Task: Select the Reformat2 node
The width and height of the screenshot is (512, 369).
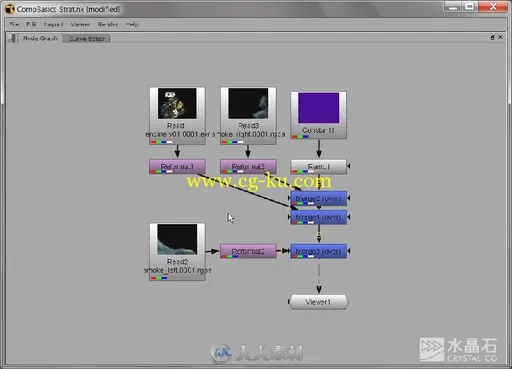Action: click(x=248, y=251)
